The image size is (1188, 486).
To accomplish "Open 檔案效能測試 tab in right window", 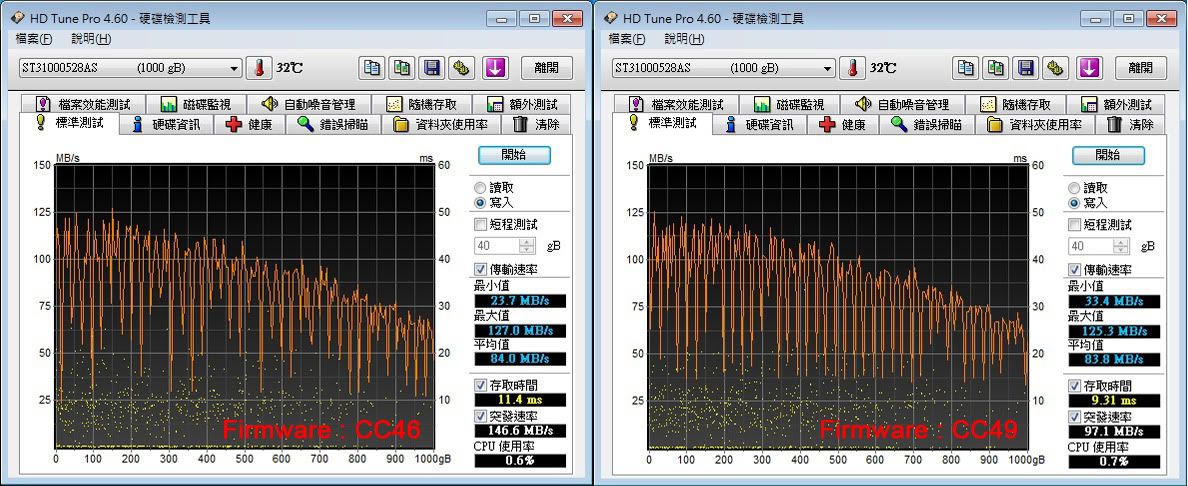I will point(678,104).
